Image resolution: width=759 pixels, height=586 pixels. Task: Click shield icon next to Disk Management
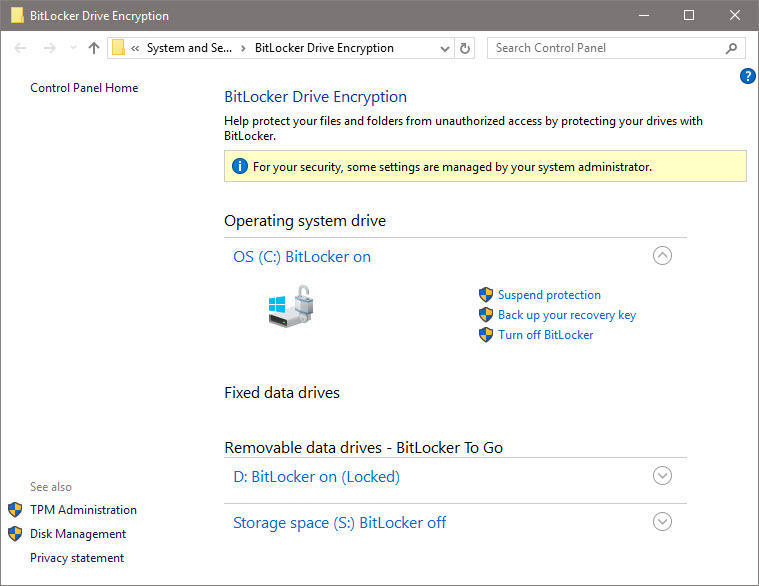(15, 534)
